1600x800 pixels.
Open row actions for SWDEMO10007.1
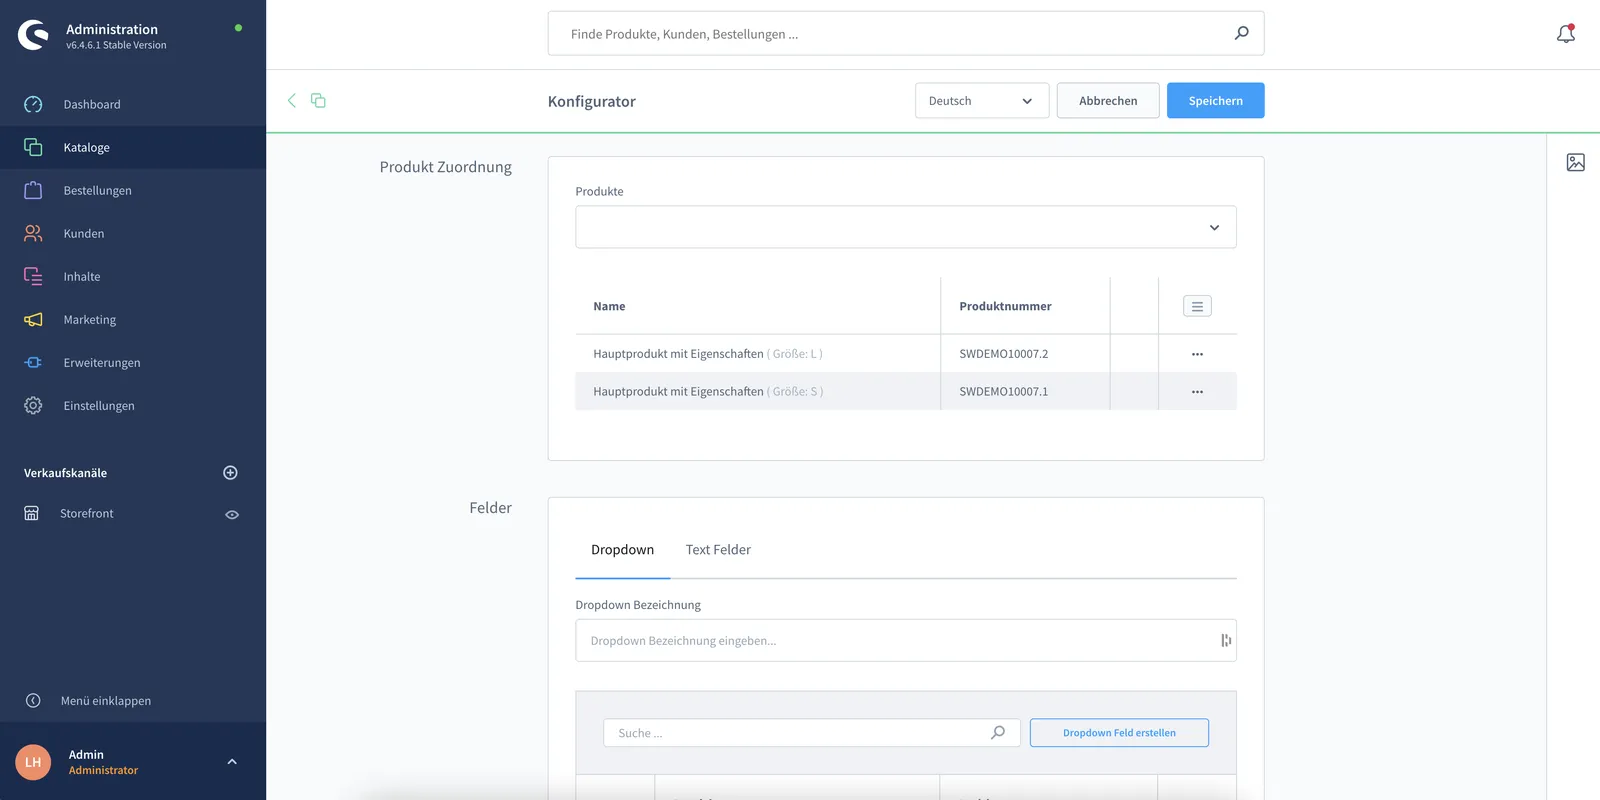tap(1197, 392)
